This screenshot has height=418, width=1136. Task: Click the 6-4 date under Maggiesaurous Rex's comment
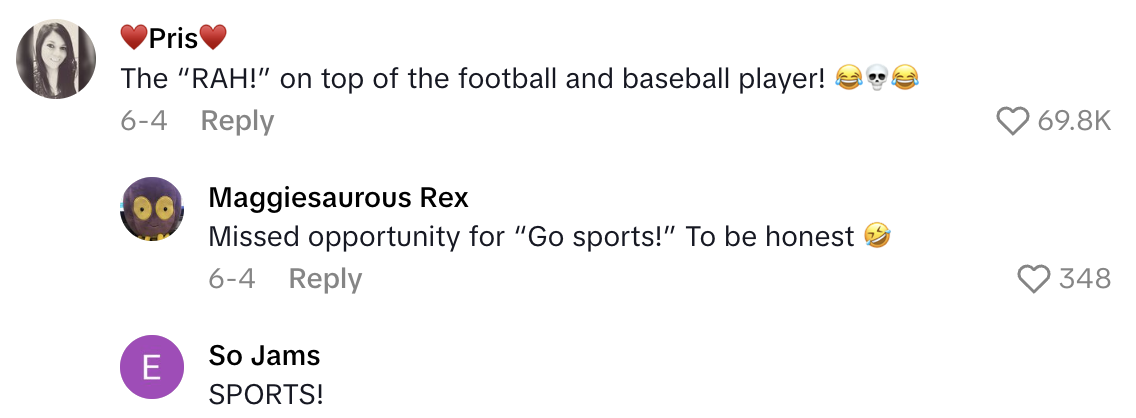tap(231, 278)
